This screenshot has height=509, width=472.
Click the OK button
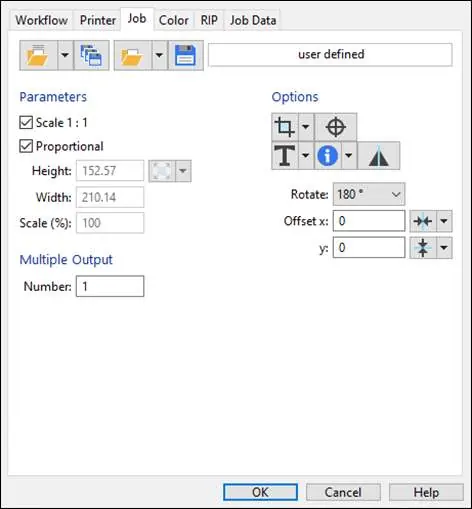point(260,492)
